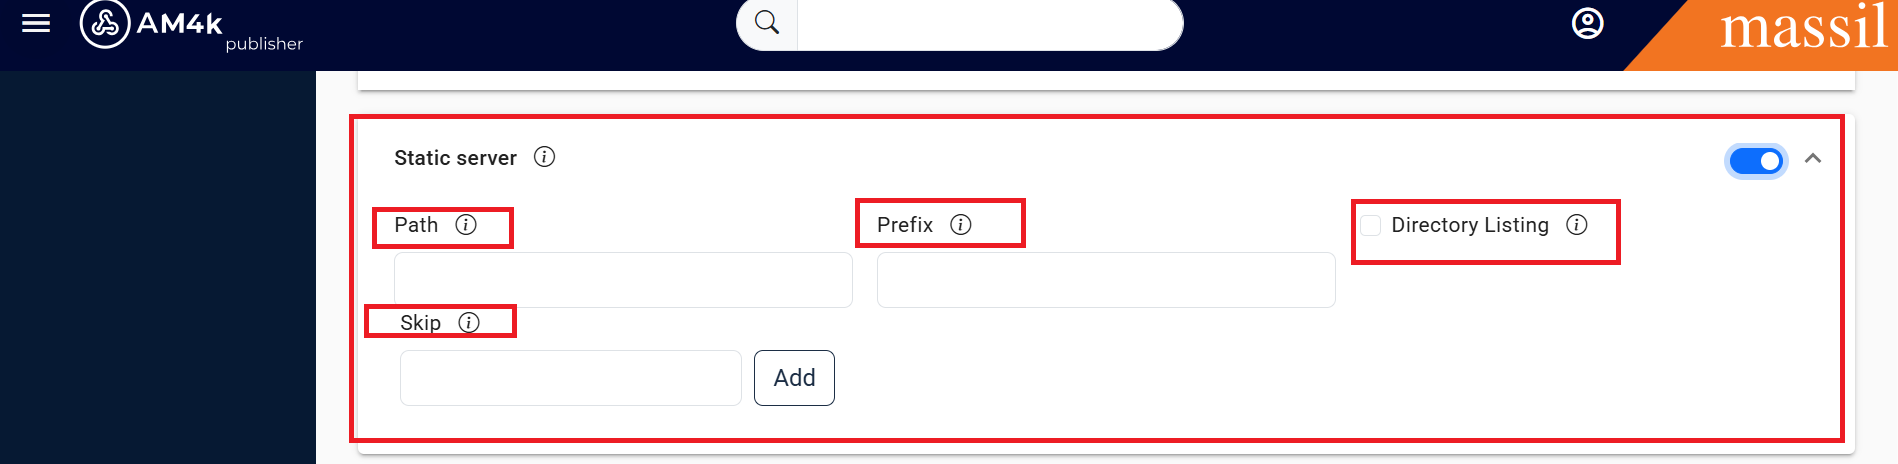
Task: Click into the Skip text field
Action: (570, 378)
